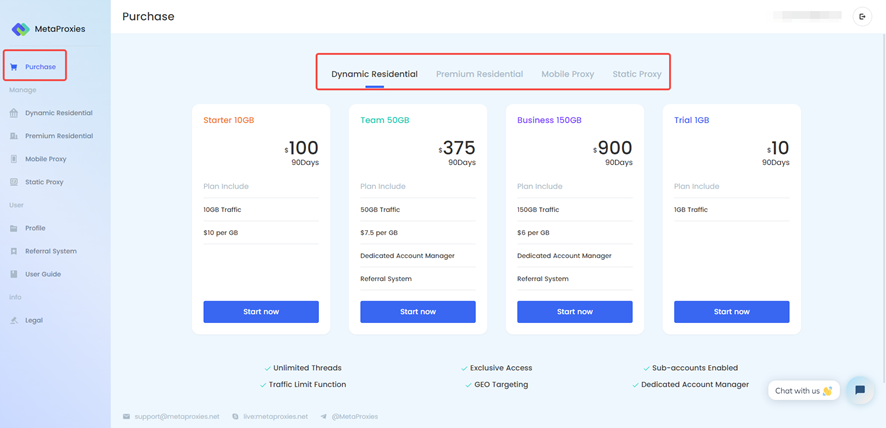This screenshot has width=886, height=428.
Task: Click the Business 150GB plan title
Action: point(549,120)
